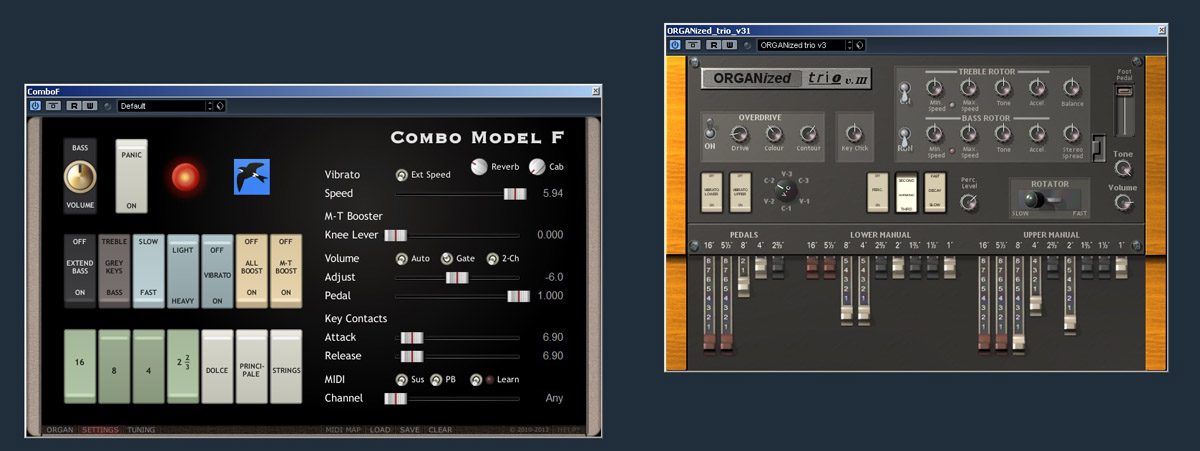Click the vibrato/chorus selector knob (V-3, C-3)
Viewport: 1200px width, 451px height.
[787, 189]
